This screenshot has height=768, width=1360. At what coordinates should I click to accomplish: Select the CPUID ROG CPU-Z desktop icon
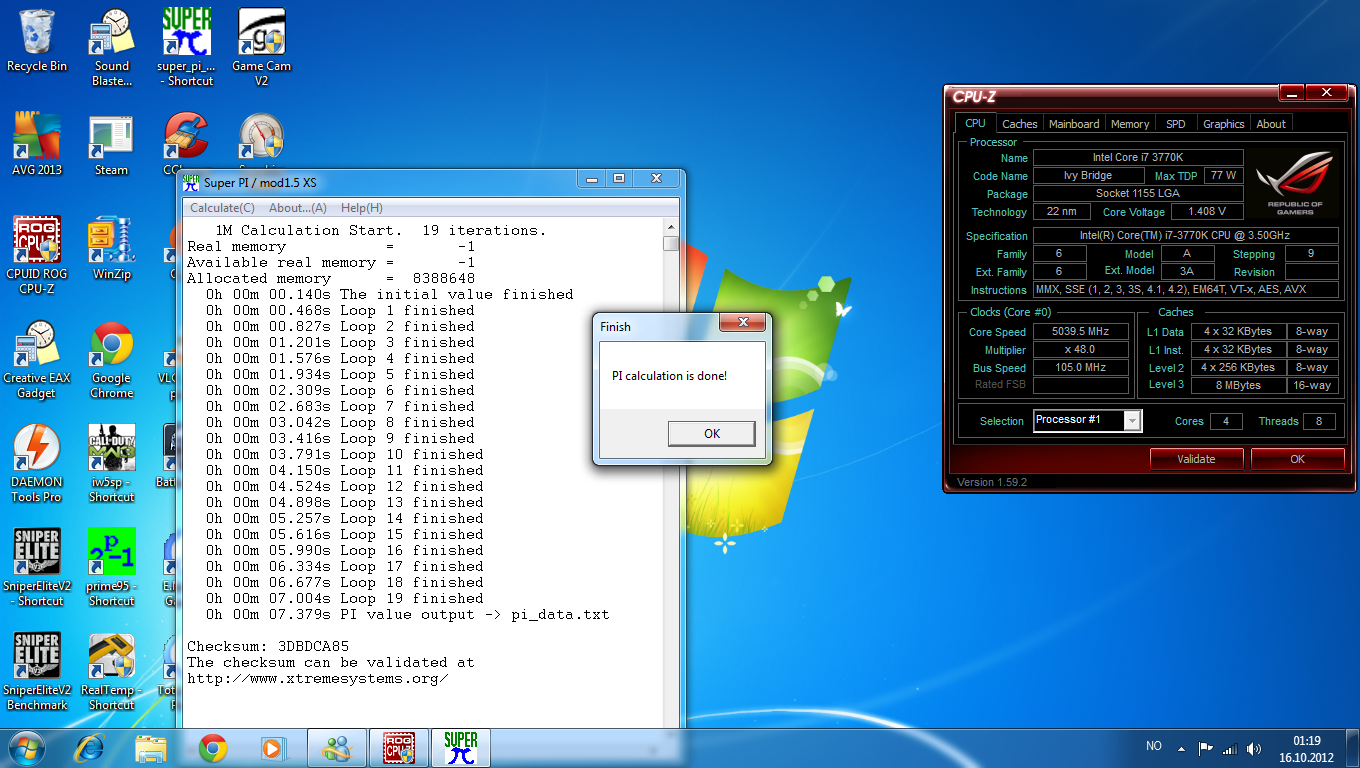(x=37, y=256)
